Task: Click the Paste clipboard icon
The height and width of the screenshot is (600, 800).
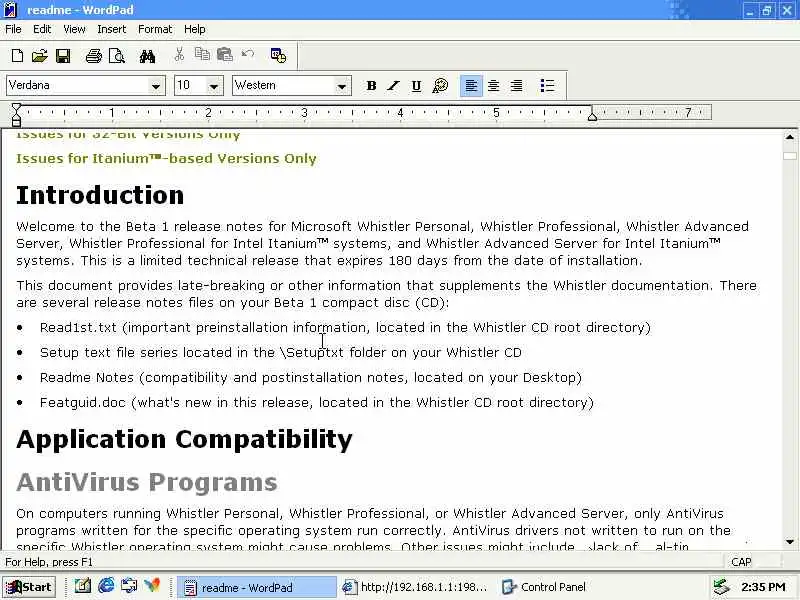Action: [x=225, y=54]
